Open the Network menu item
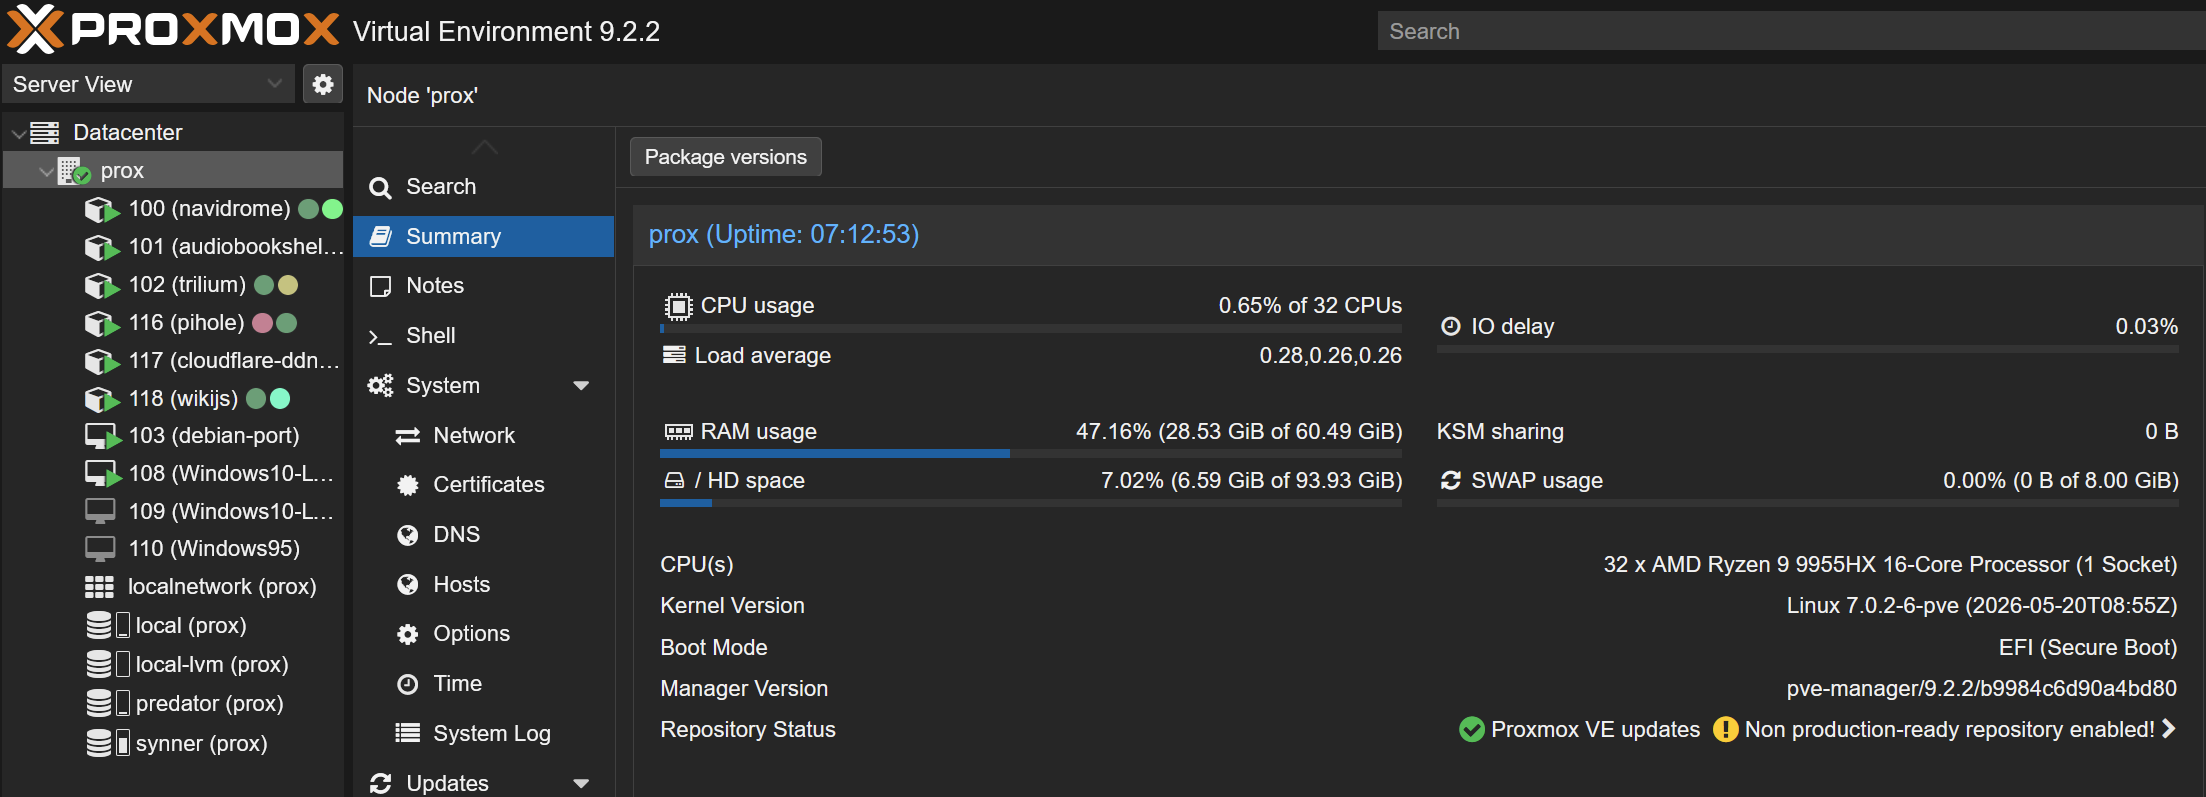The height and width of the screenshot is (797, 2206). coord(483,435)
